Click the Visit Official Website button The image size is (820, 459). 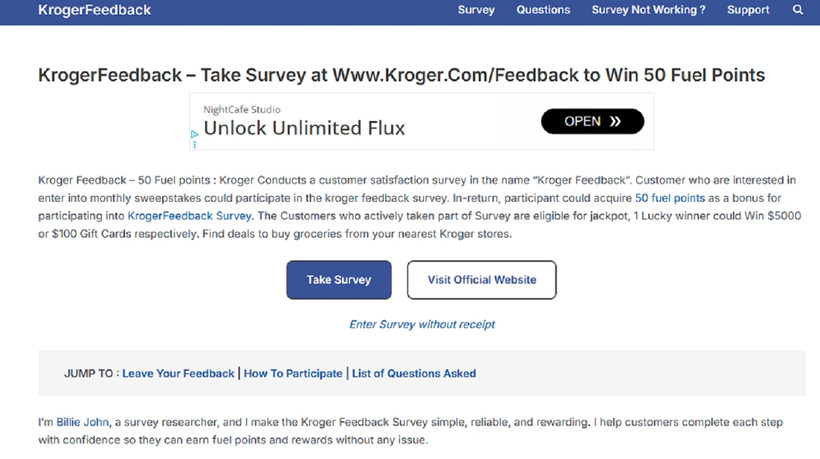[481, 280]
